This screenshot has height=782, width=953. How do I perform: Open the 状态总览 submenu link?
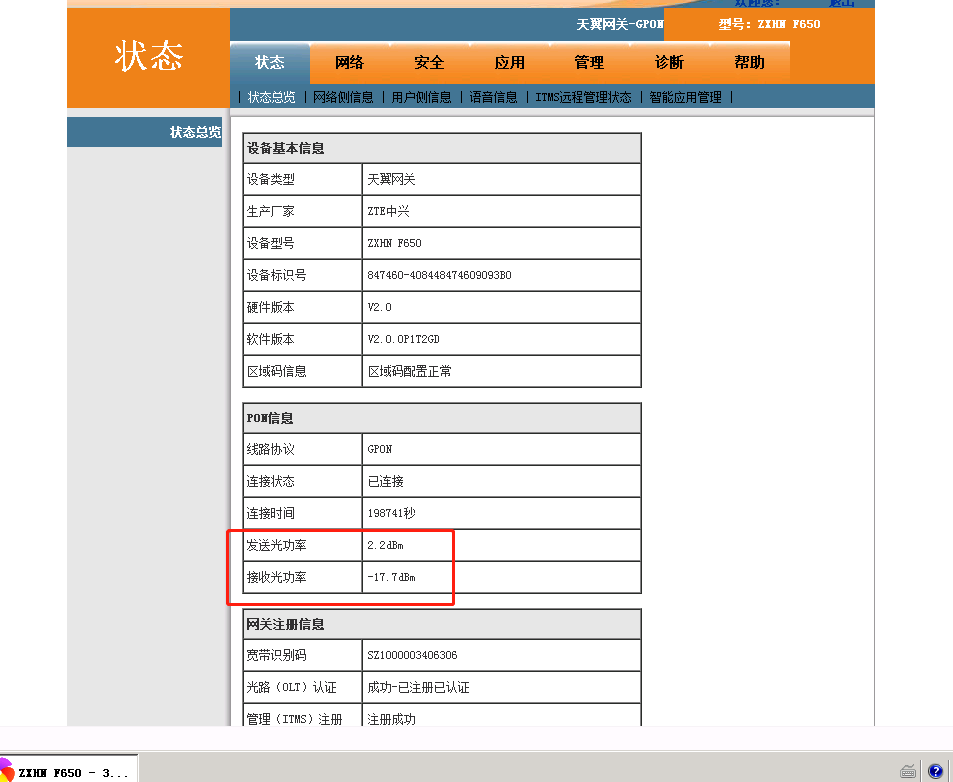(x=272, y=97)
